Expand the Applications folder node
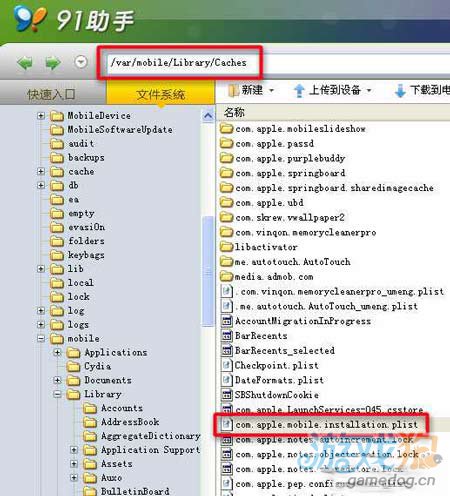Image resolution: width=450 pixels, height=496 pixels. [57, 352]
